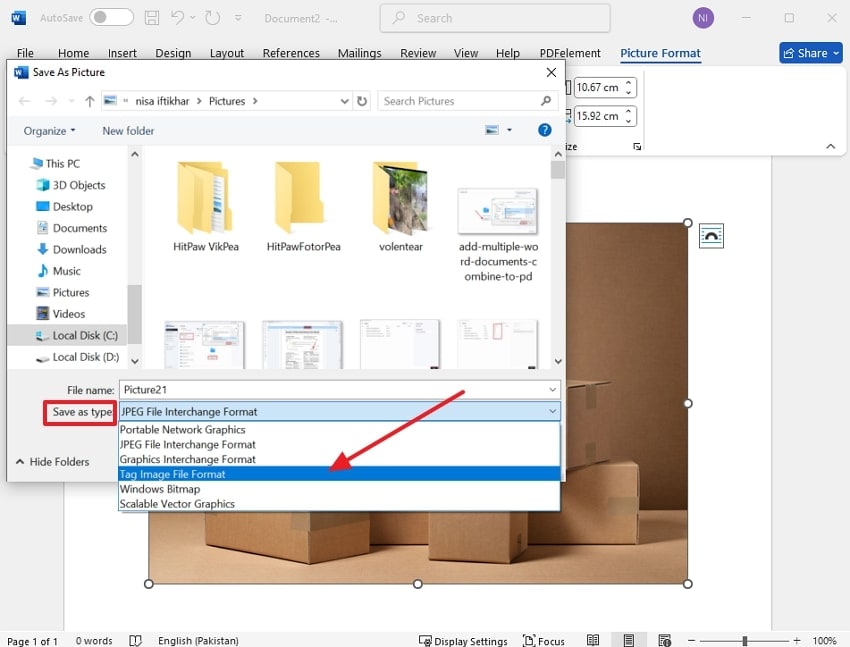The width and height of the screenshot is (850, 647).
Task: Click the blue Help question mark icon
Action: [x=544, y=130]
